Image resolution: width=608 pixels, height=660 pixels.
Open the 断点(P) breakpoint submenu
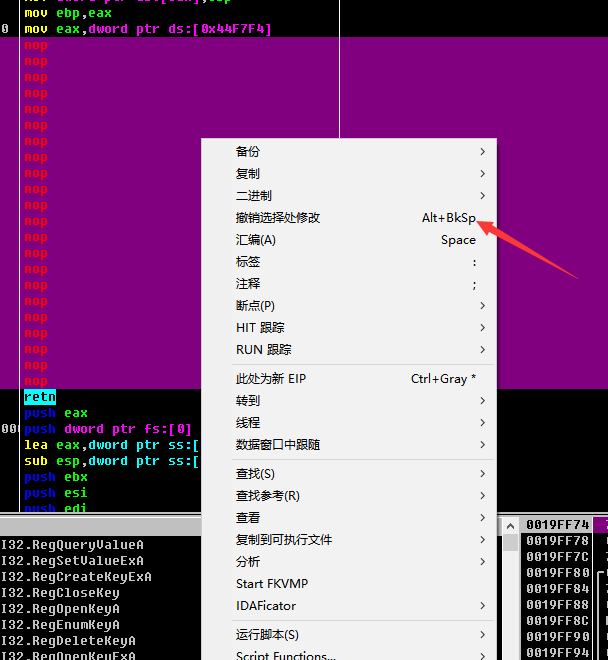(256, 306)
